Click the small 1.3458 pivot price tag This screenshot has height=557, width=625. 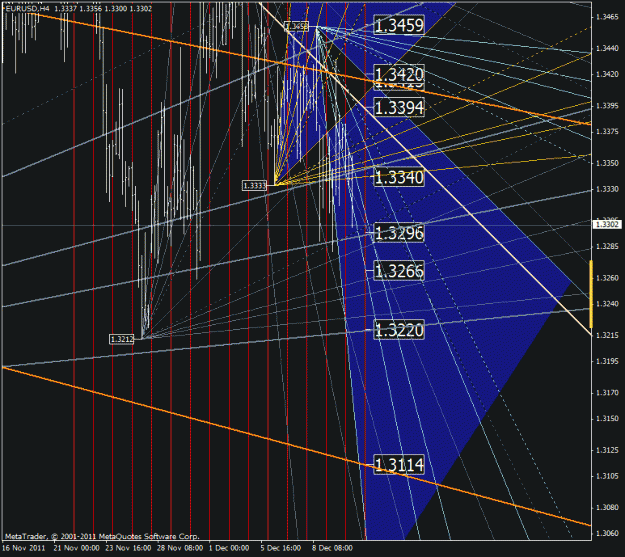click(296, 26)
